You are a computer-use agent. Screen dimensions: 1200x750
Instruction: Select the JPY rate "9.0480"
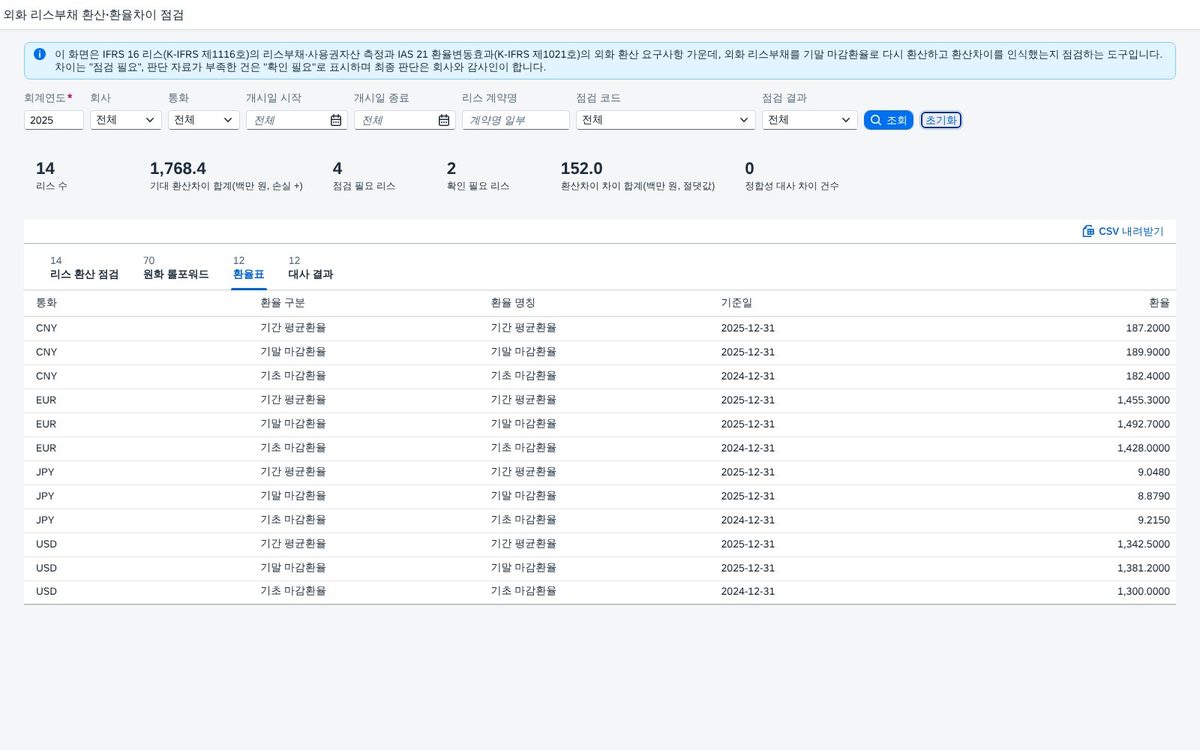1153,472
